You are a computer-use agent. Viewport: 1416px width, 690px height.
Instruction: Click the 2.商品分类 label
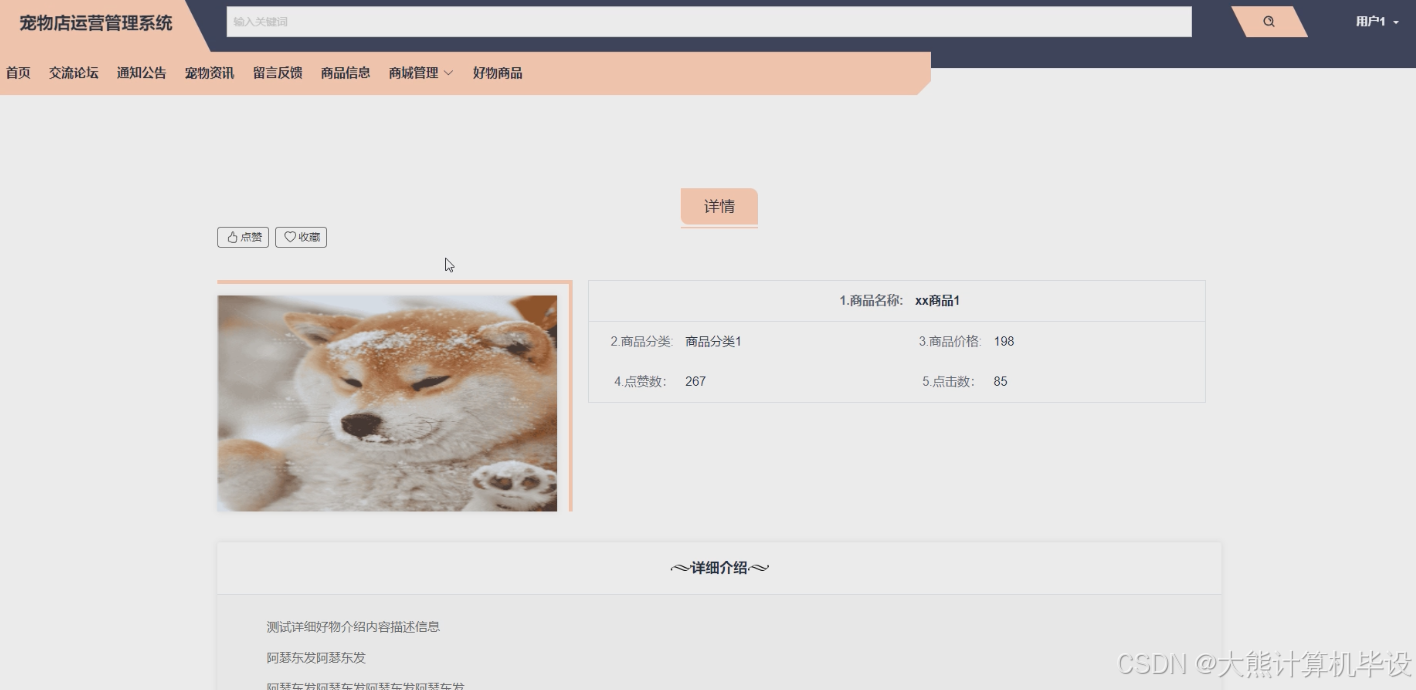tap(642, 342)
